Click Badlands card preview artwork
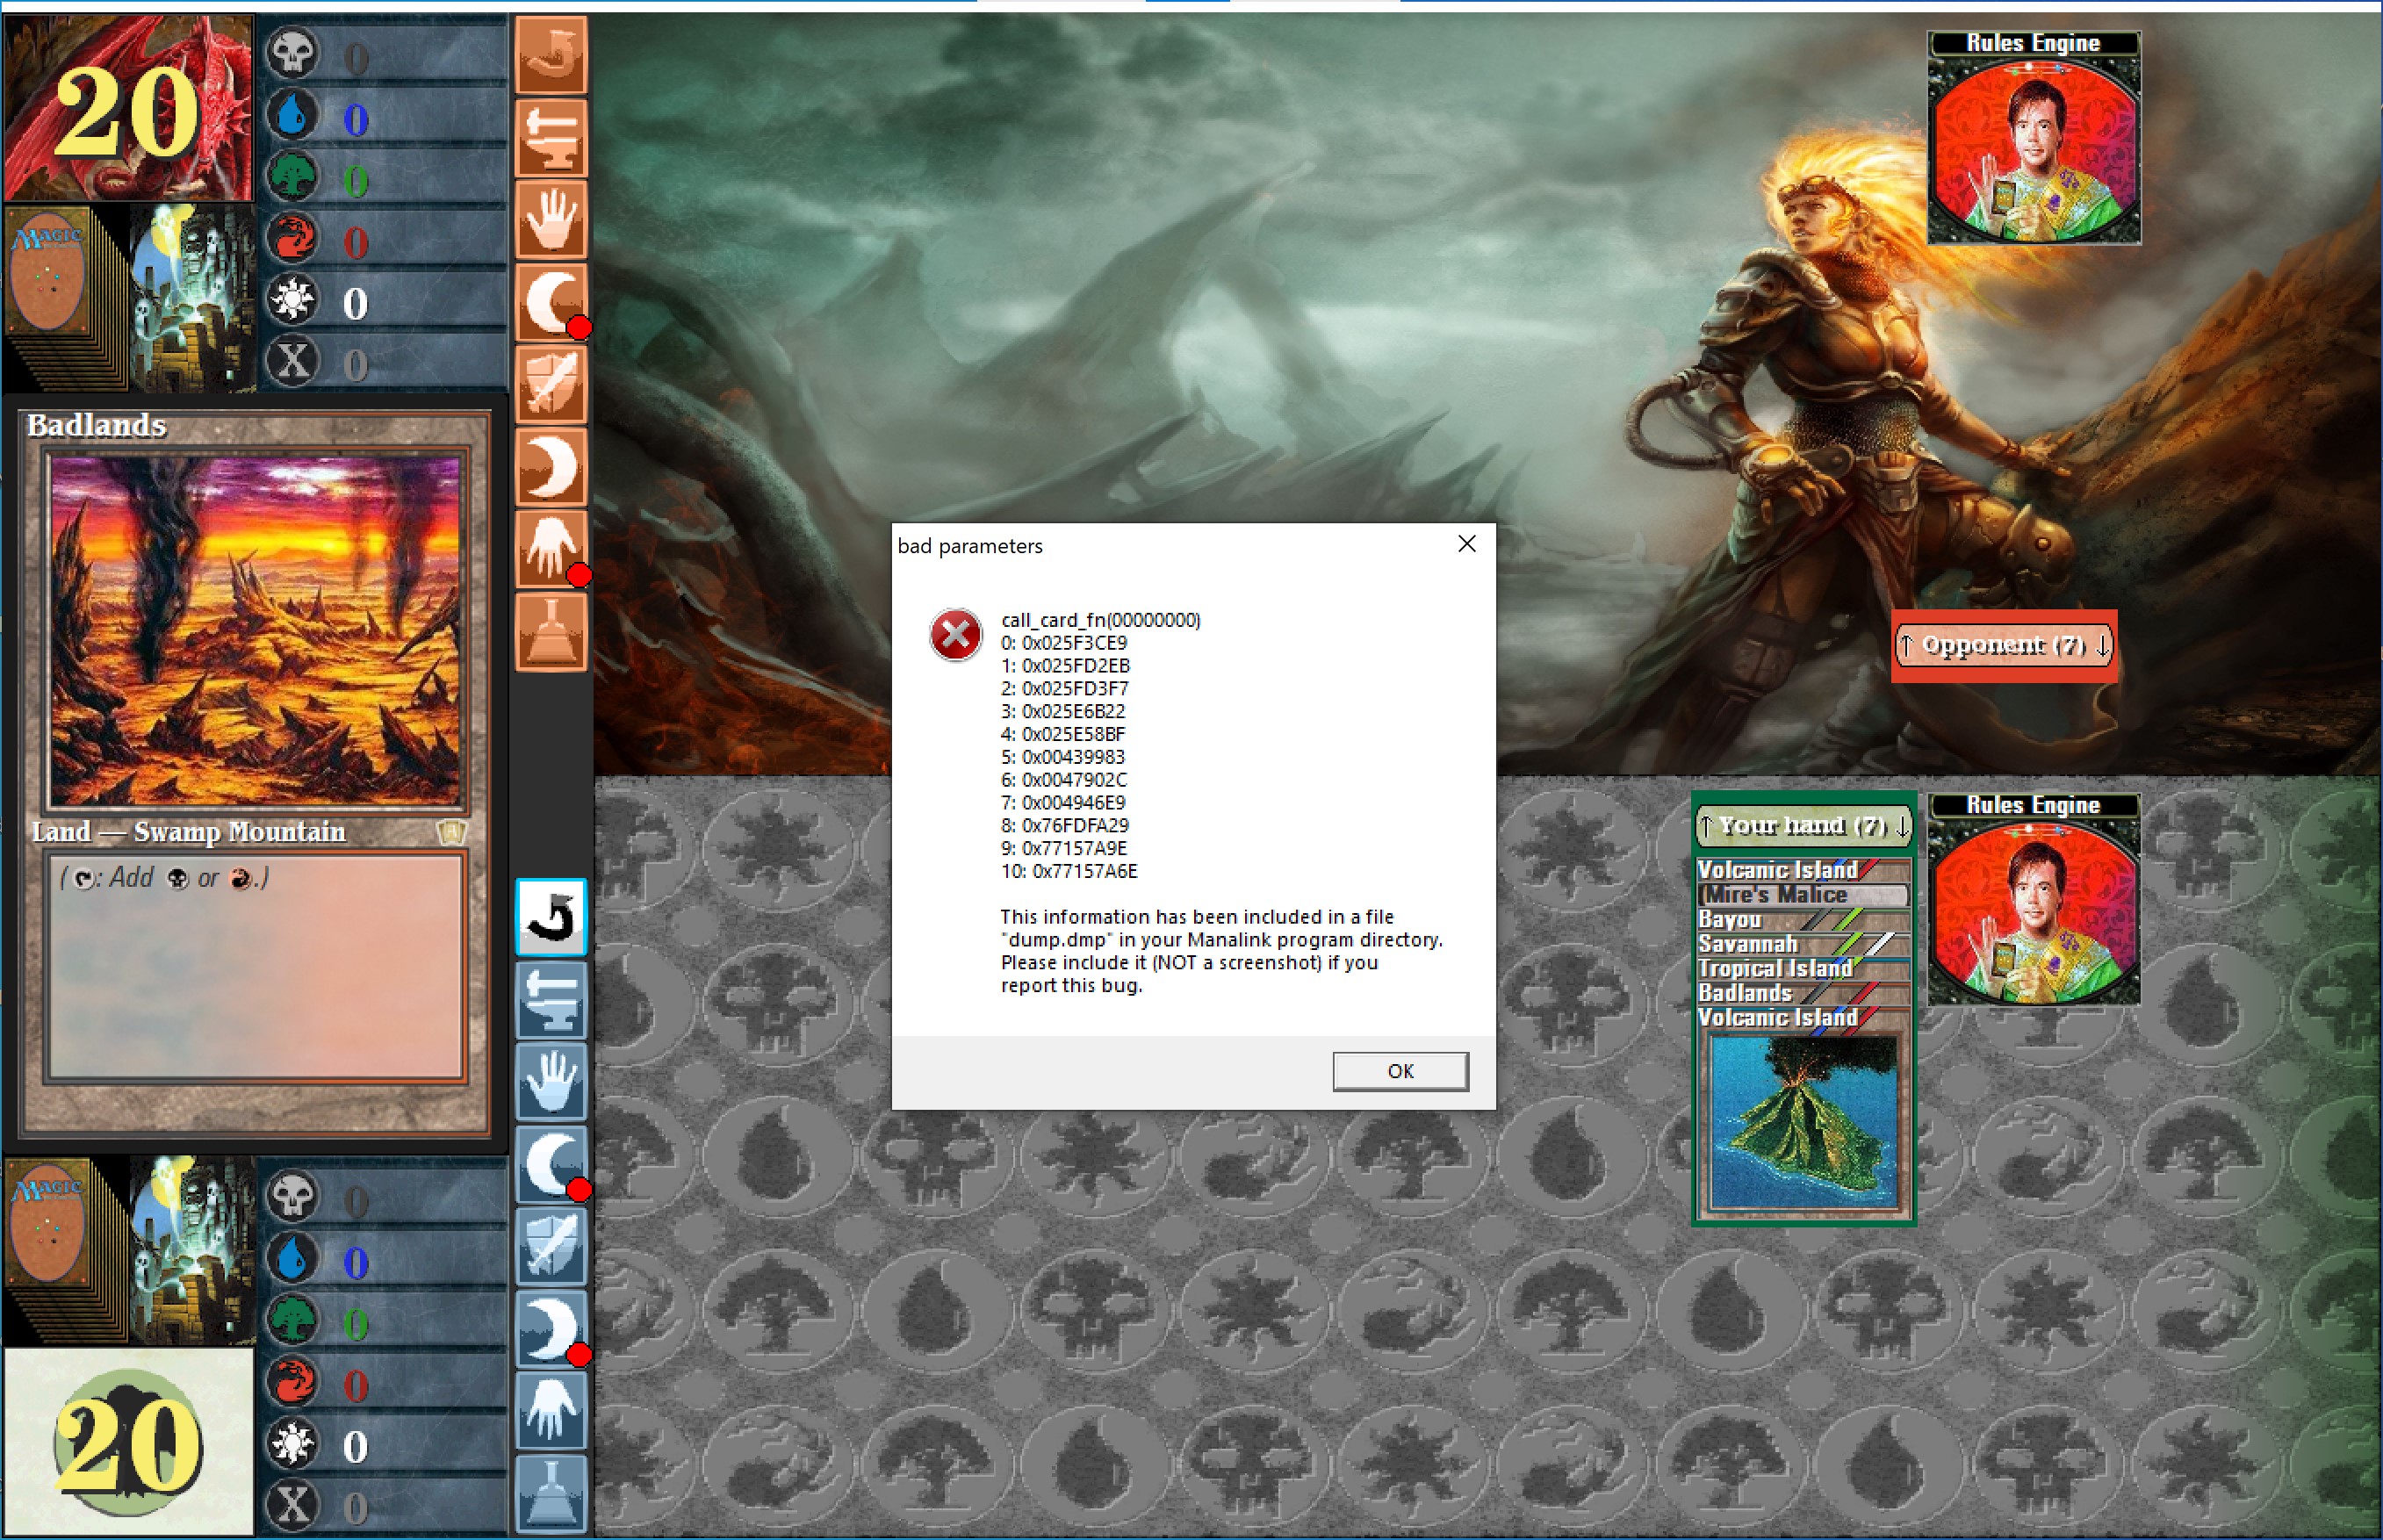This screenshot has width=2383, height=1540. point(256,631)
